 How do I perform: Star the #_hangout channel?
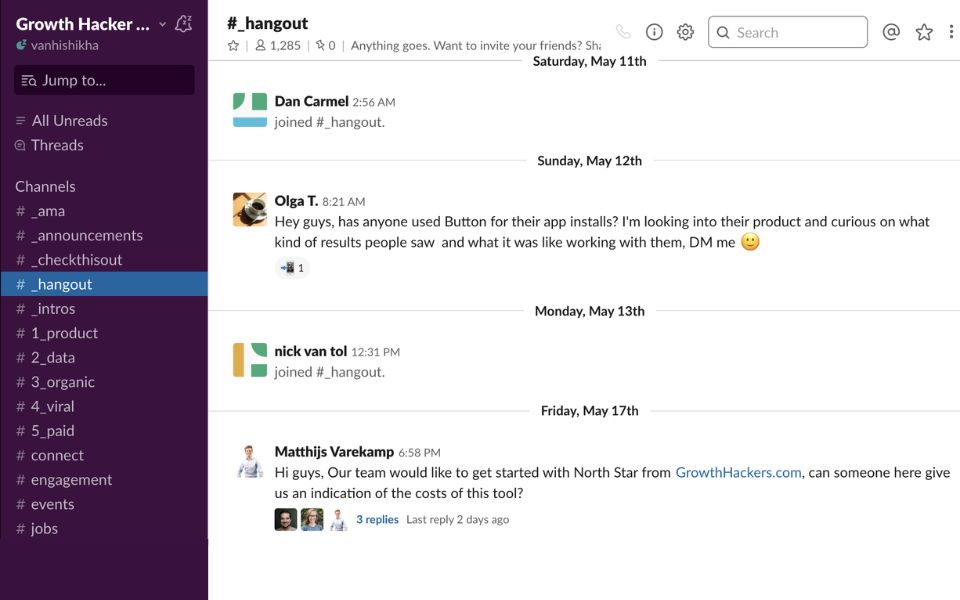point(233,45)
